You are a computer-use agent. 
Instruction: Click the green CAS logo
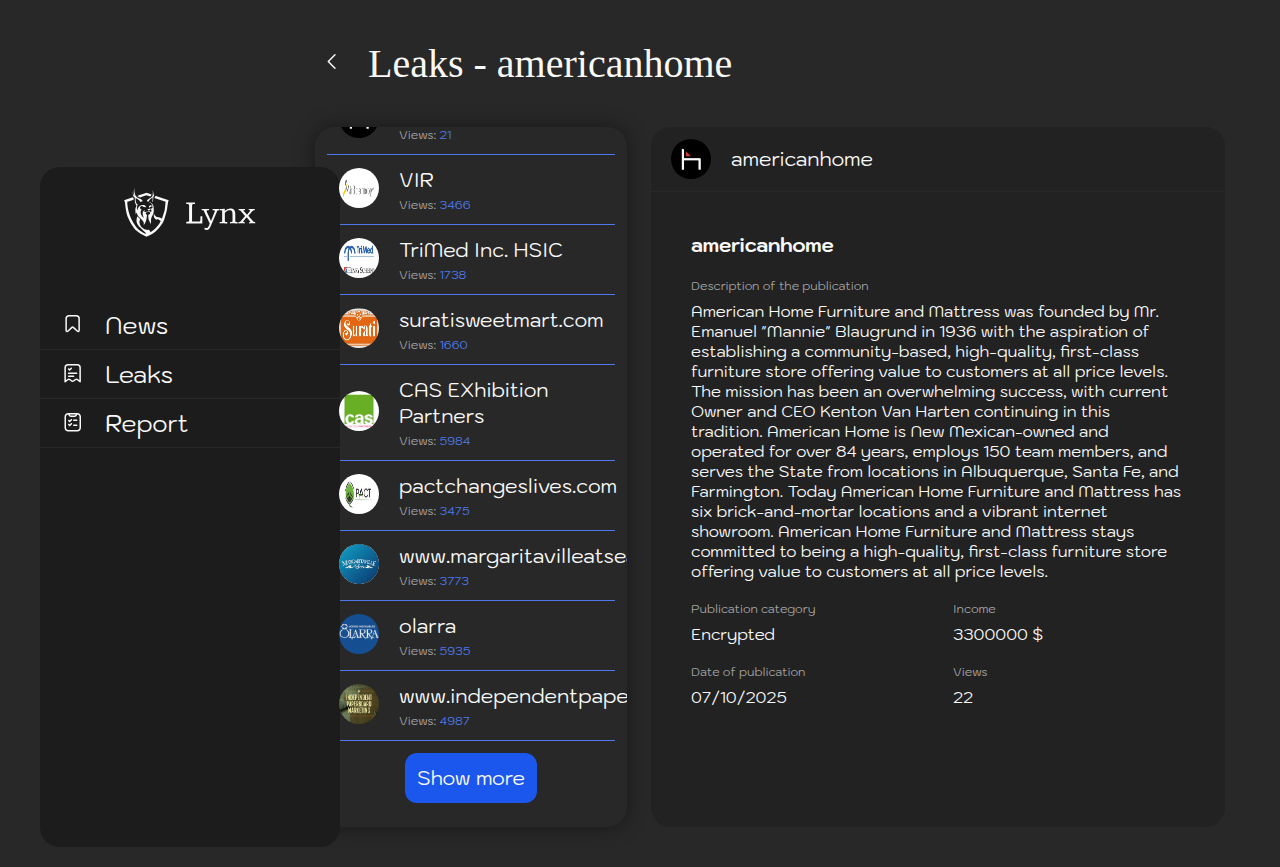pyautogui.click(x=359, y=411)
